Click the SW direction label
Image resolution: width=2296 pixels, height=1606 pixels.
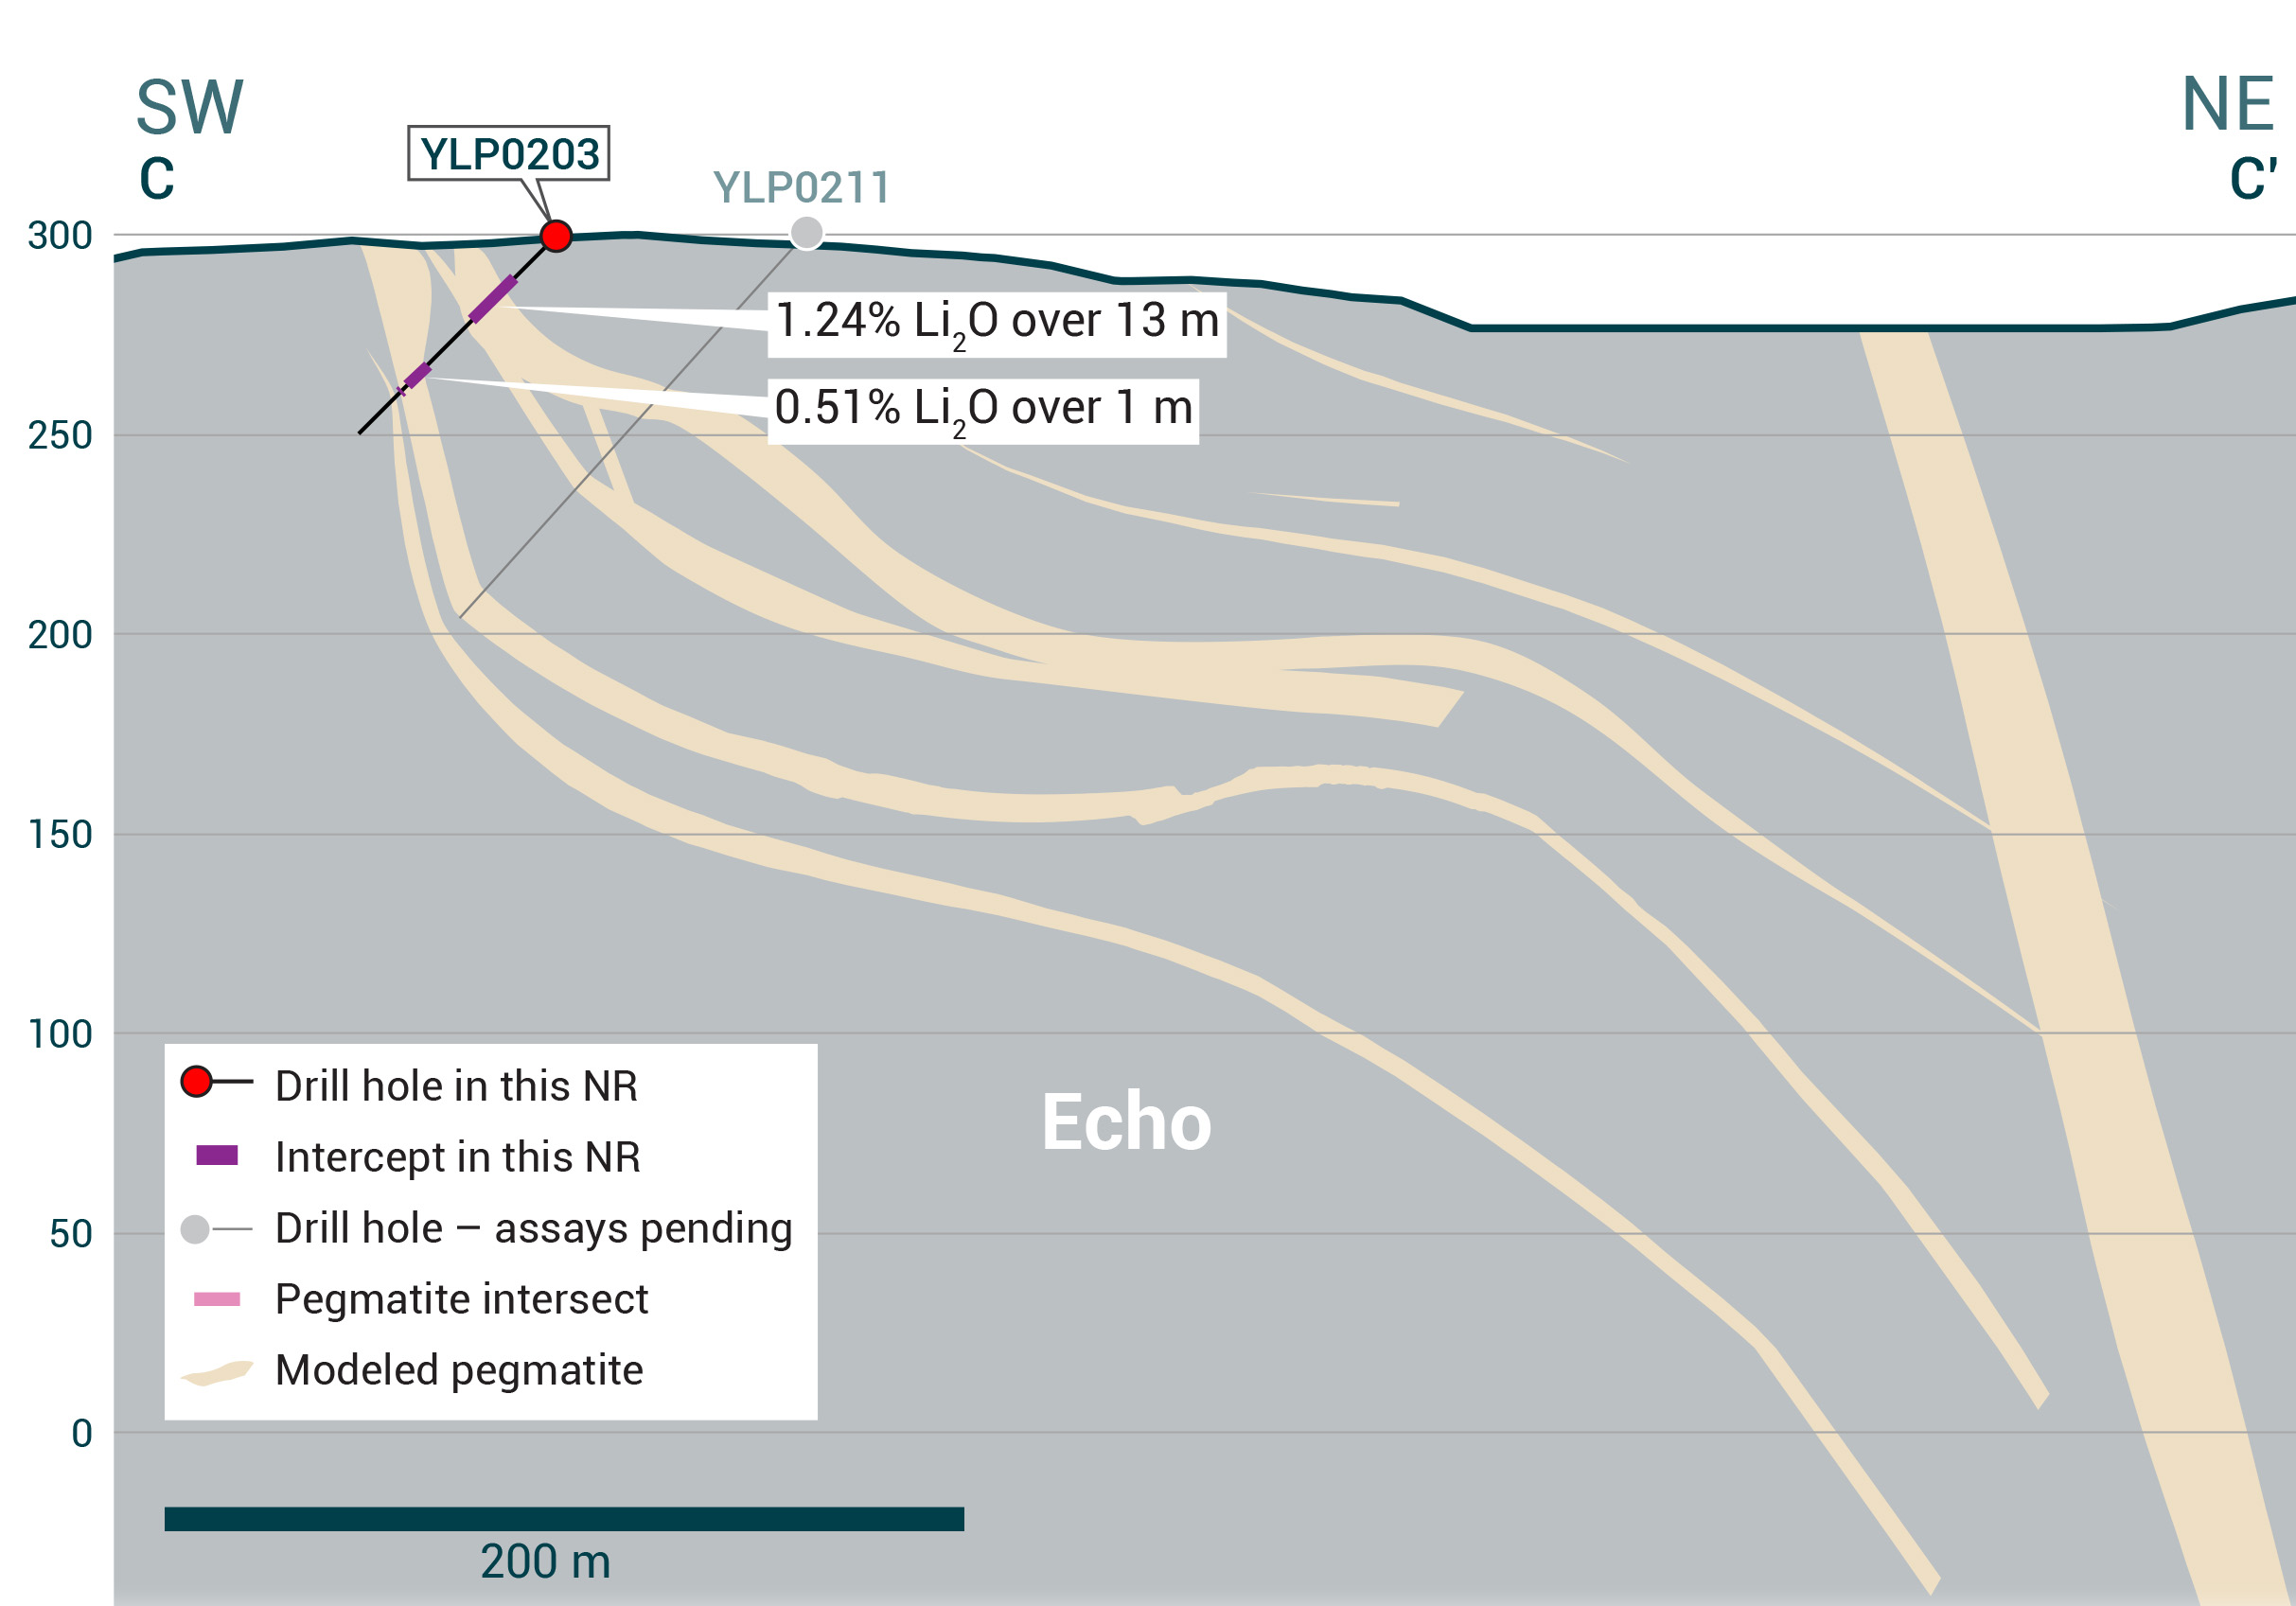[x=189, y=107]
